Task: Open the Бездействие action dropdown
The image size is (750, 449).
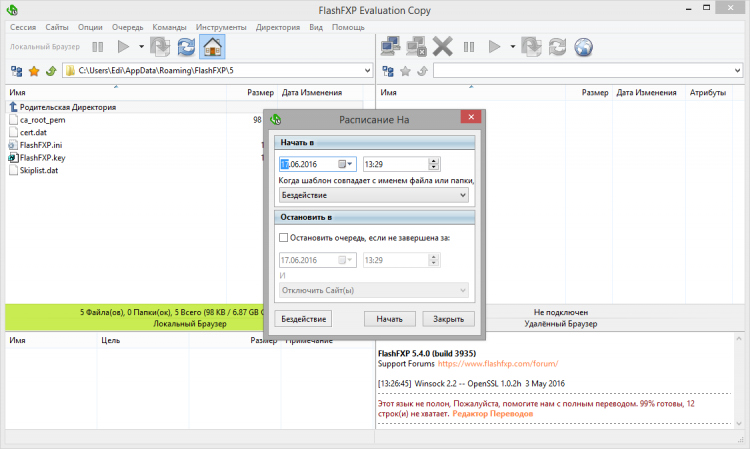Action: pyautogui.click(x=374, y=195)
